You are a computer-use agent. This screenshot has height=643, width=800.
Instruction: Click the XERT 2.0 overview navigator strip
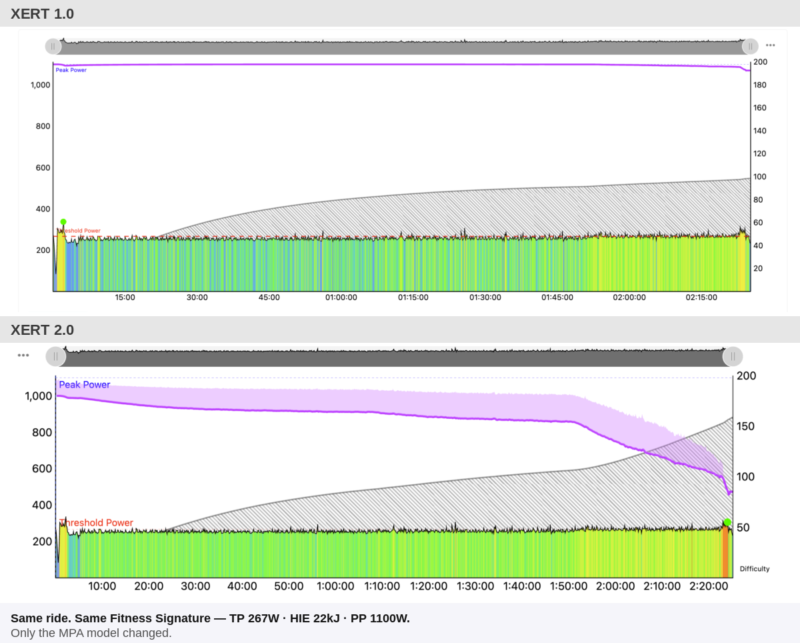(394, 357)
